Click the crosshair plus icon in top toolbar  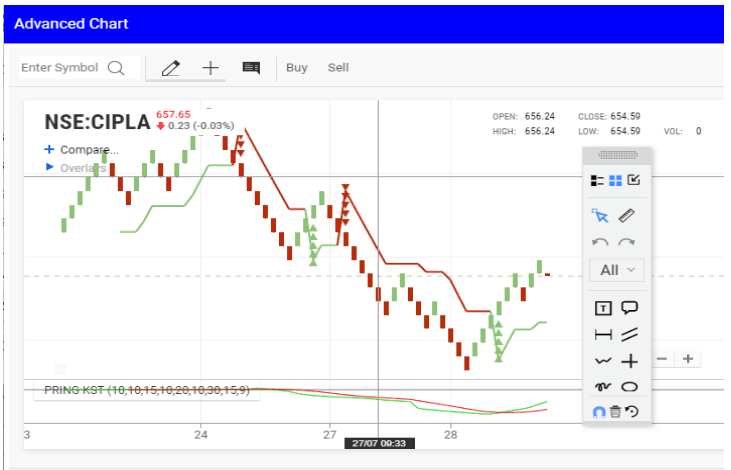click(x=210, y=68)
